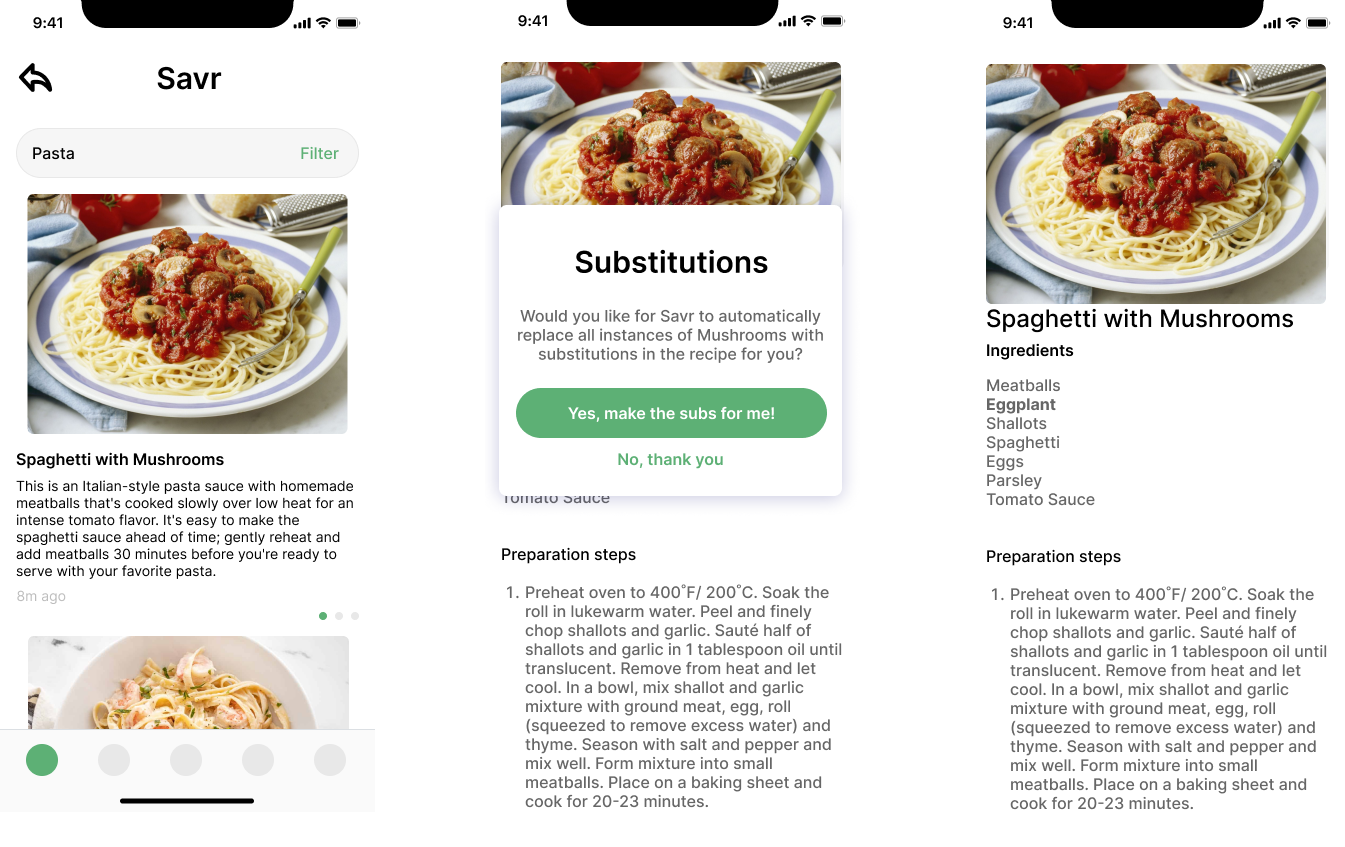The image size is (1345, 847).
Task: Confirm with Yes, make the subs for me!
Action: coord(671,413)
